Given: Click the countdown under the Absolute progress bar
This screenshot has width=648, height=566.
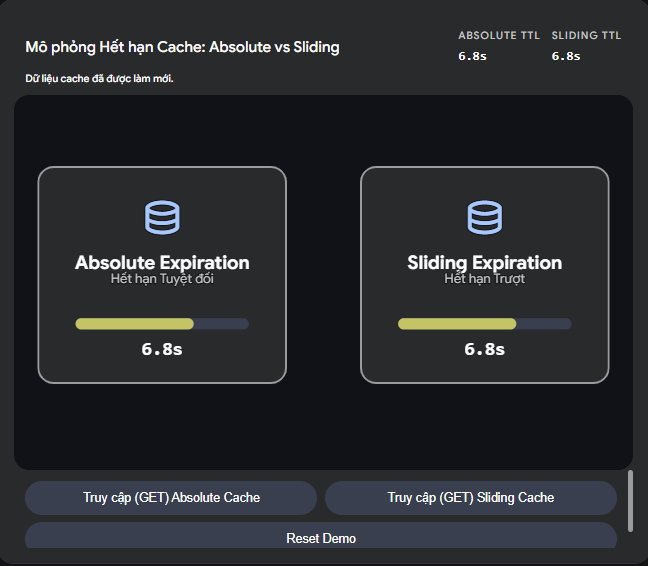Looking at the screenshot, I should pos(162,350).
